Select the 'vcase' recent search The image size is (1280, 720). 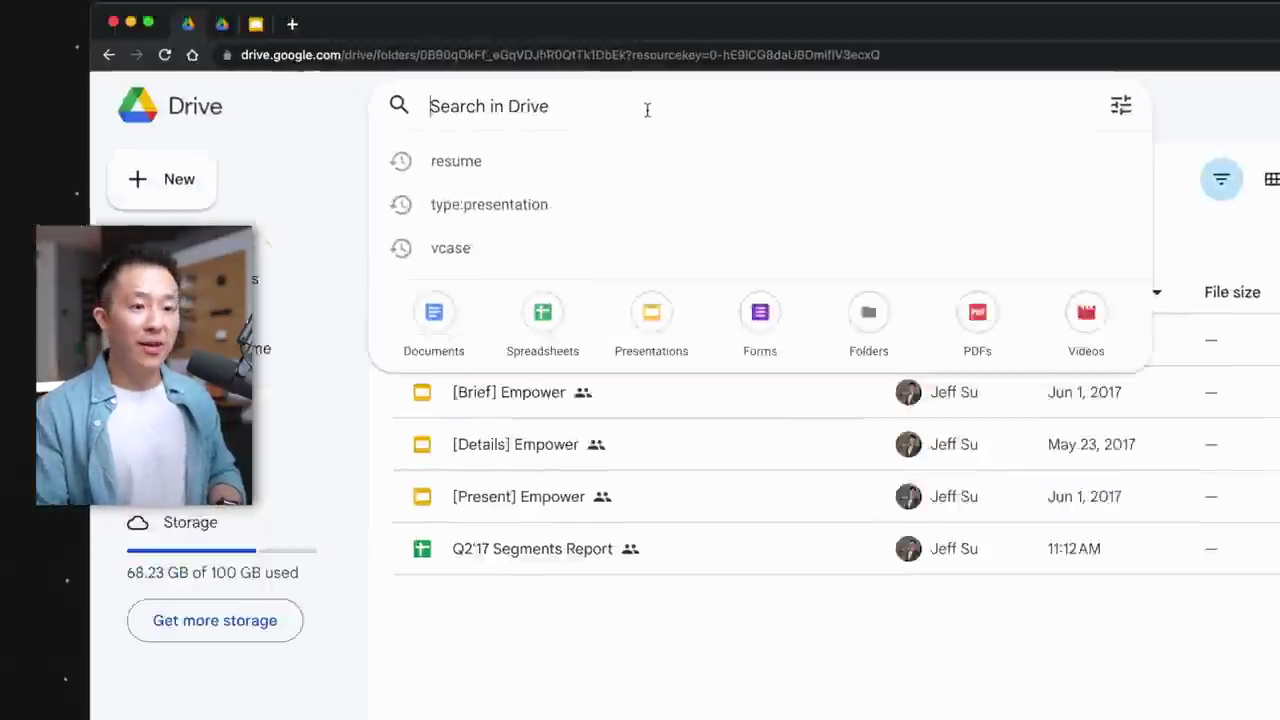pyautogui.click(x=450, y=248)
